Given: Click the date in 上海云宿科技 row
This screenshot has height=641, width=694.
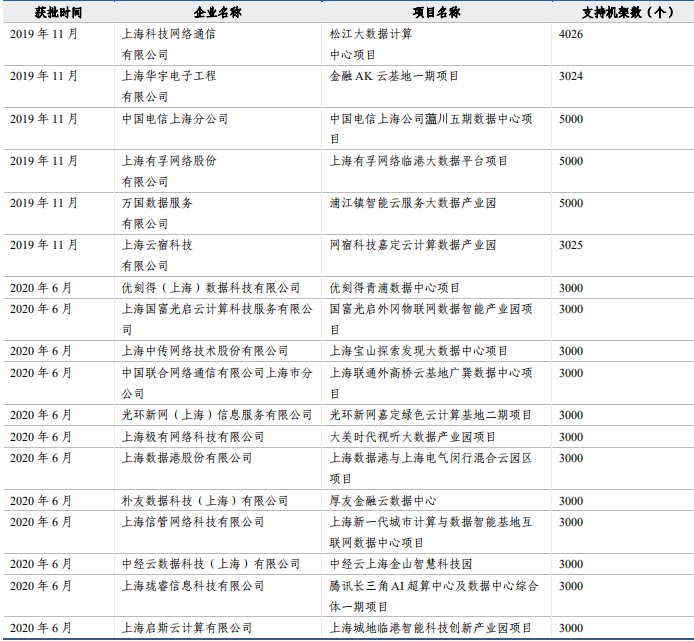Looking at the screenshot, I should [x=44, y=245].
